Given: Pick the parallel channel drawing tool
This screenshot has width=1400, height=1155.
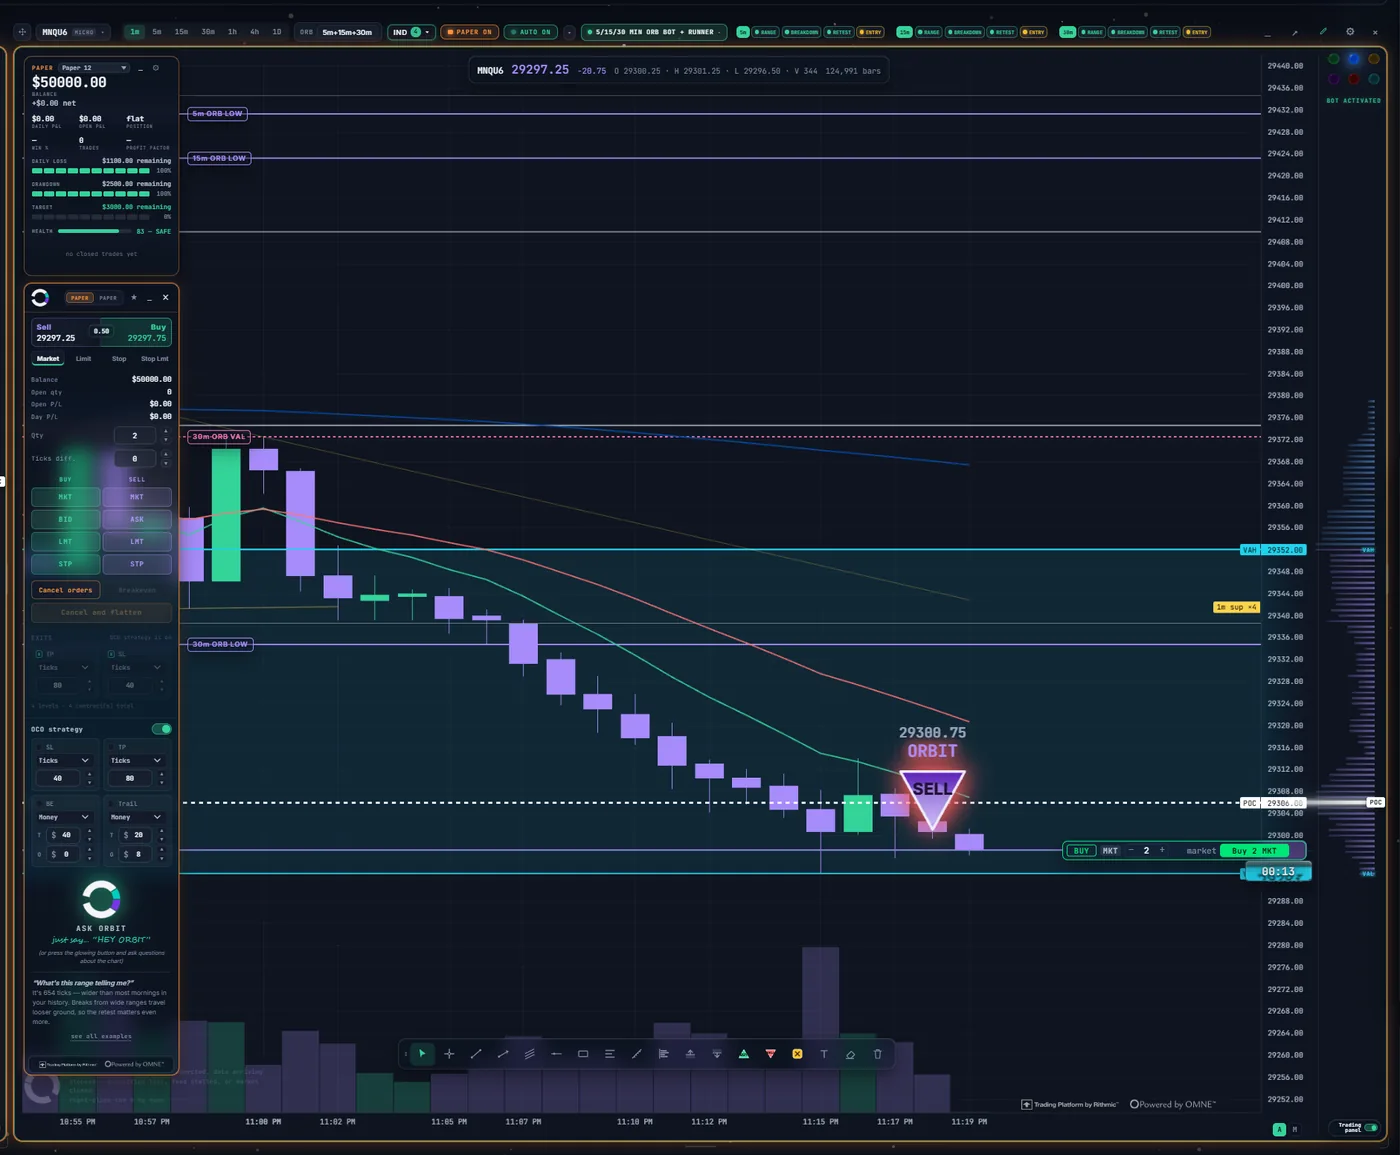Looking at the screenshot, I should coord(530,1054).
